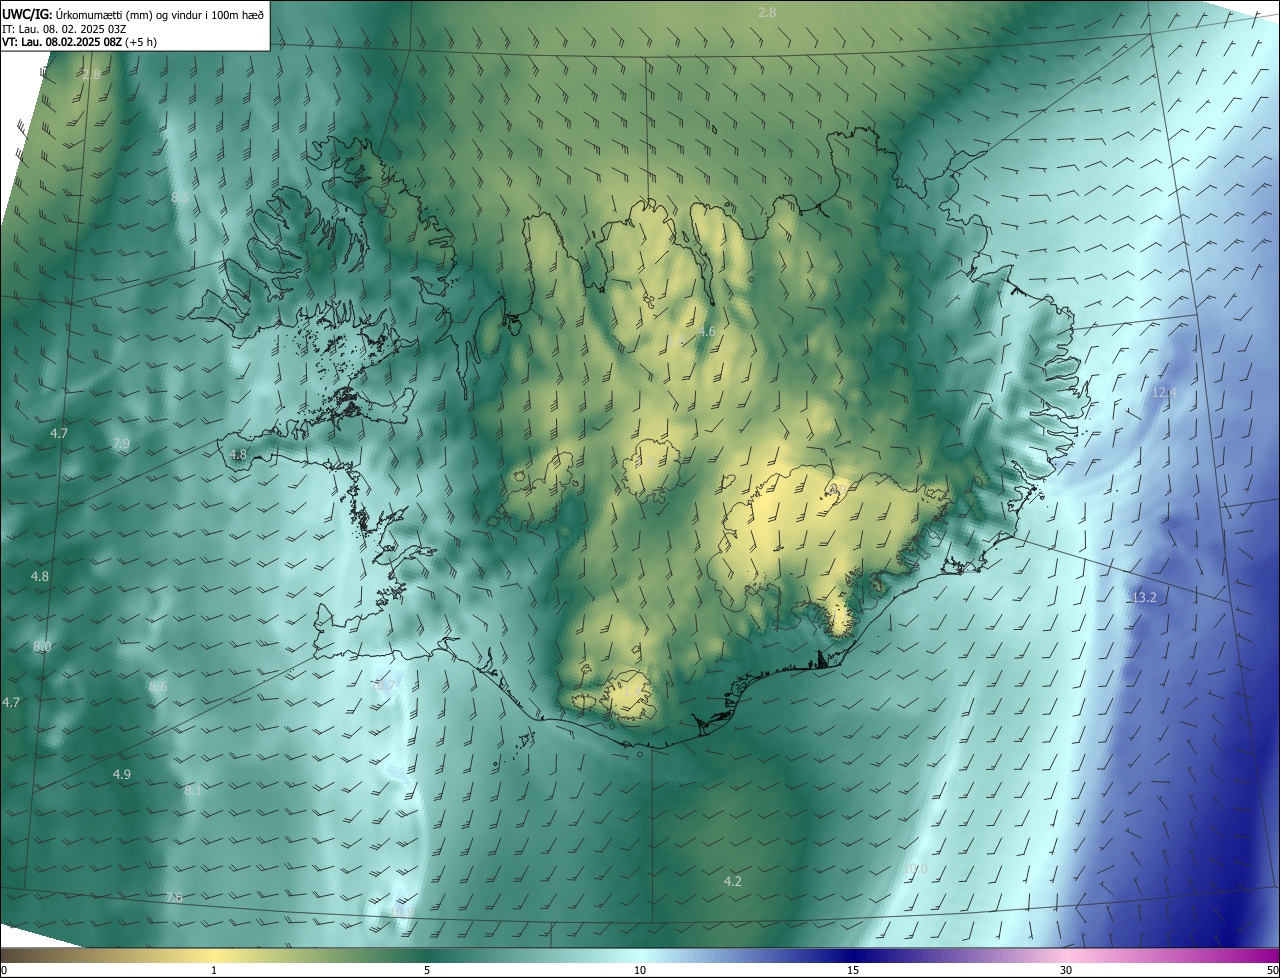Click the 7.9 value label on the map
Viewport: 1280px width, 978px height.
pyautogui.click(x=121, y=443)
